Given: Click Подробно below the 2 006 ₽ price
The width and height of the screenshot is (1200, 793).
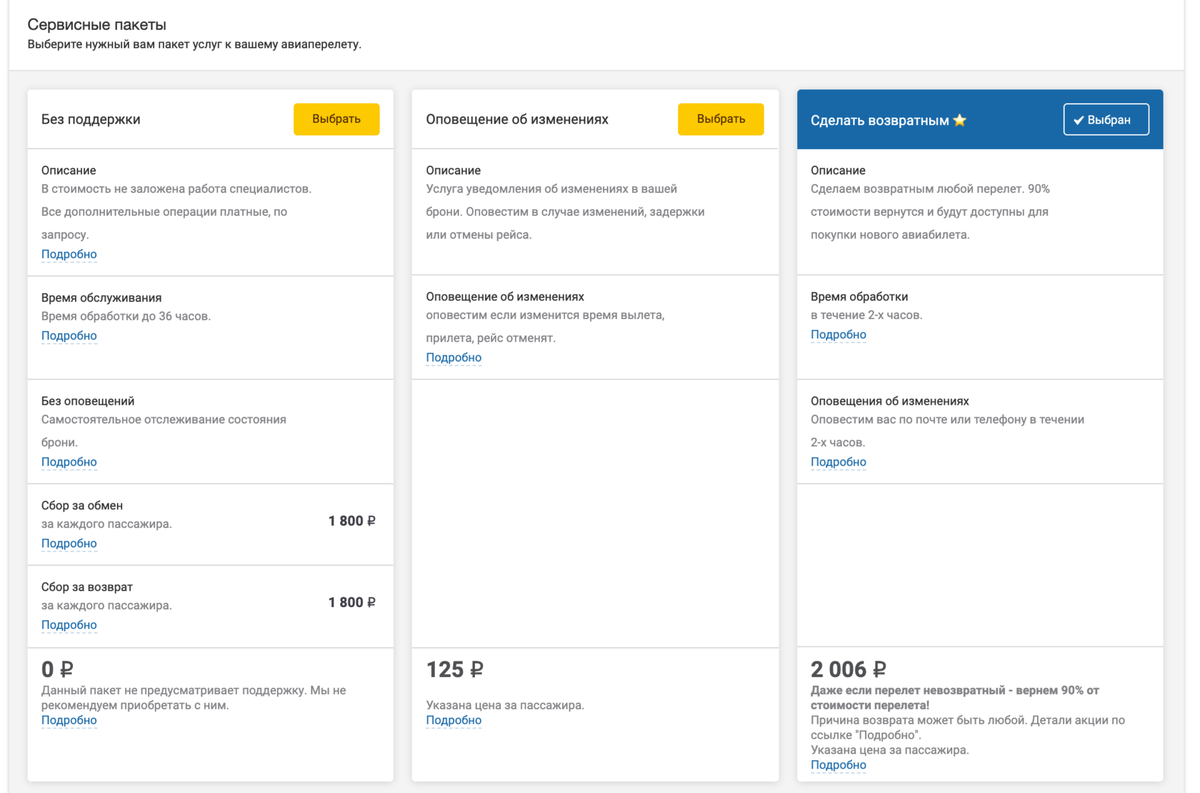Looking at the screenshot, I should [838, 765].
